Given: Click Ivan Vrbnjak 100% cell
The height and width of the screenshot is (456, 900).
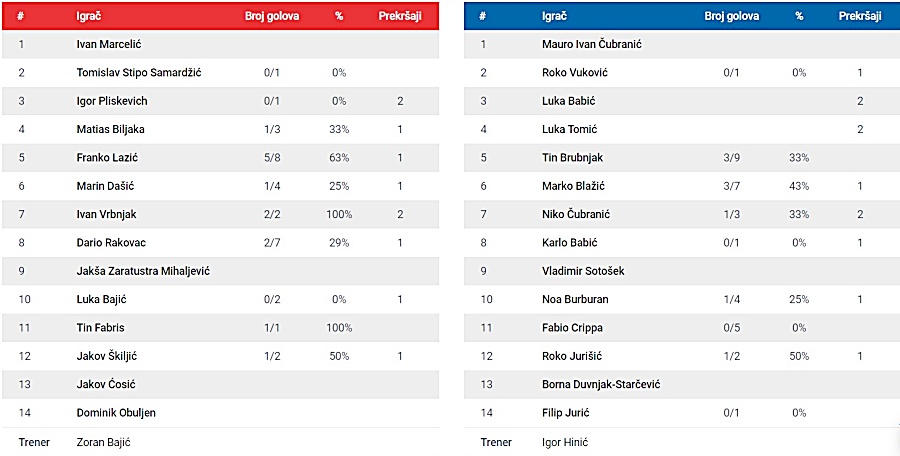Looking at the screenshot, I should point(339,214).
